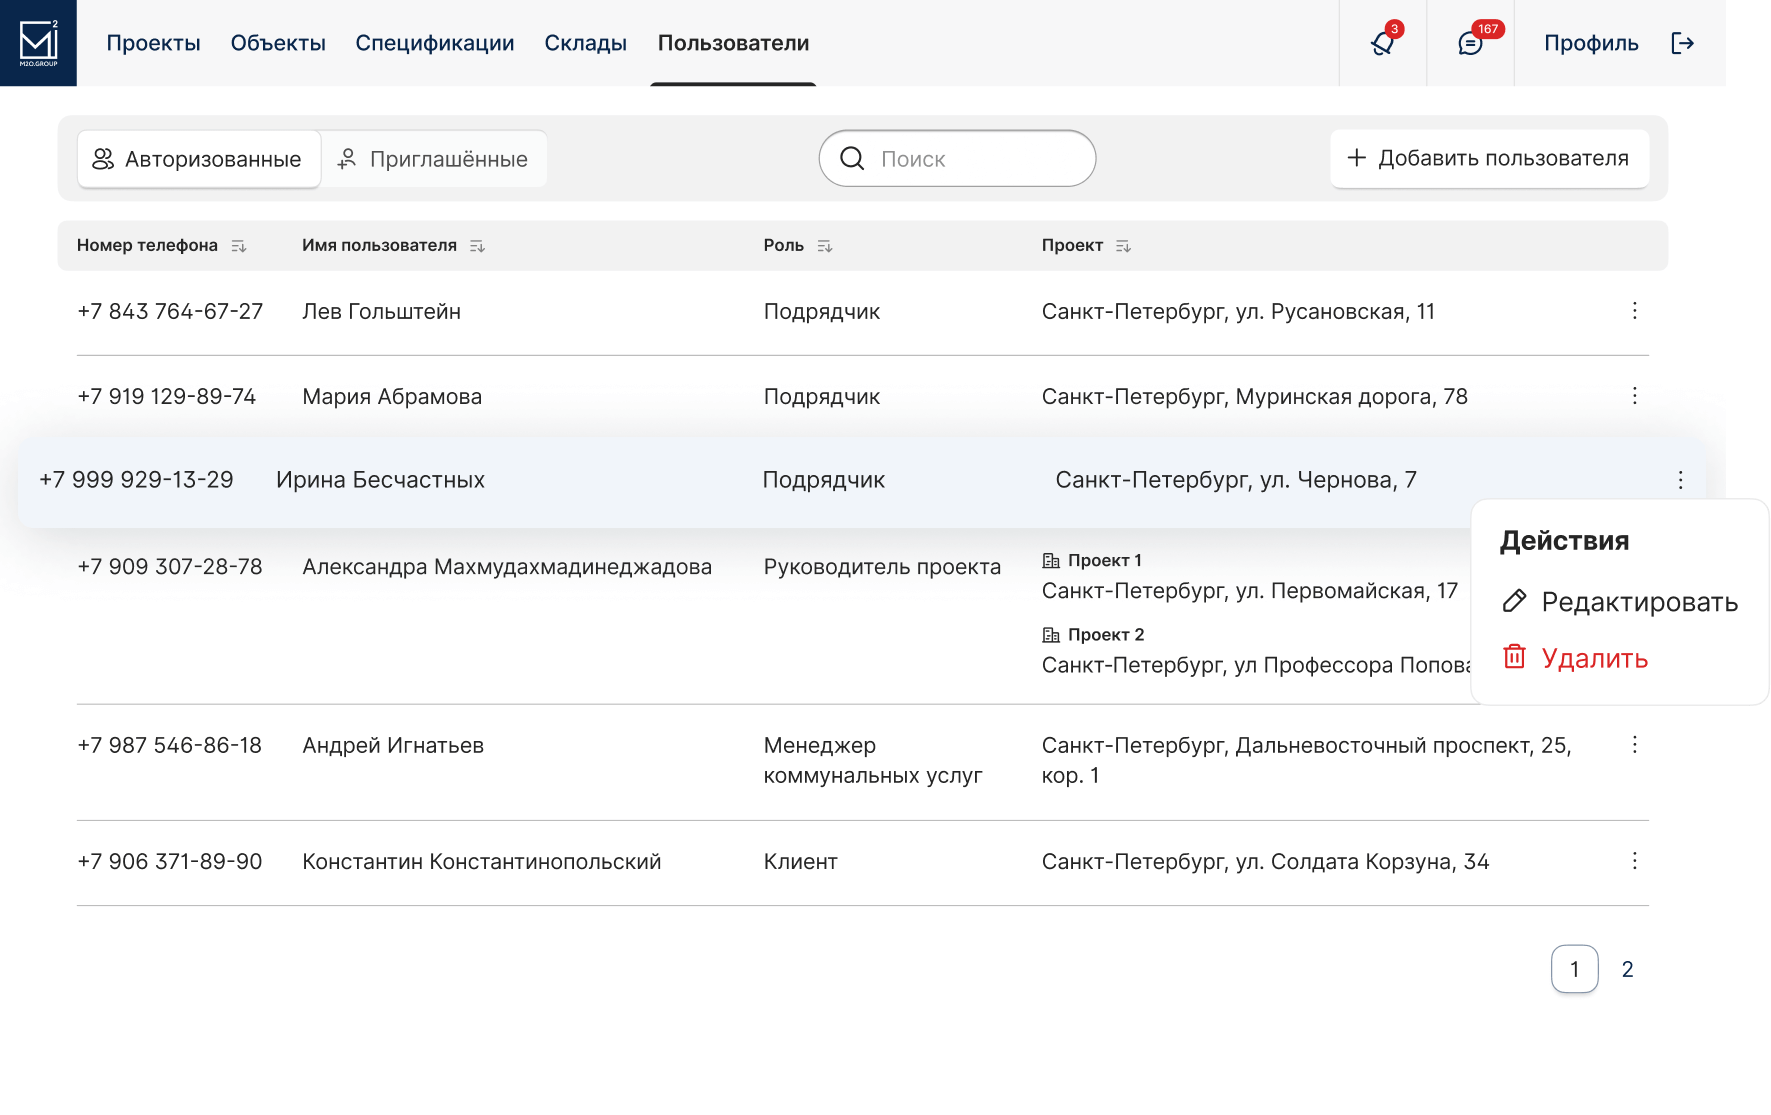This screenshot has width=1771, height=1115.
Task: Select phone +7 909 307-28-78
Action: [x=170, y=567]
